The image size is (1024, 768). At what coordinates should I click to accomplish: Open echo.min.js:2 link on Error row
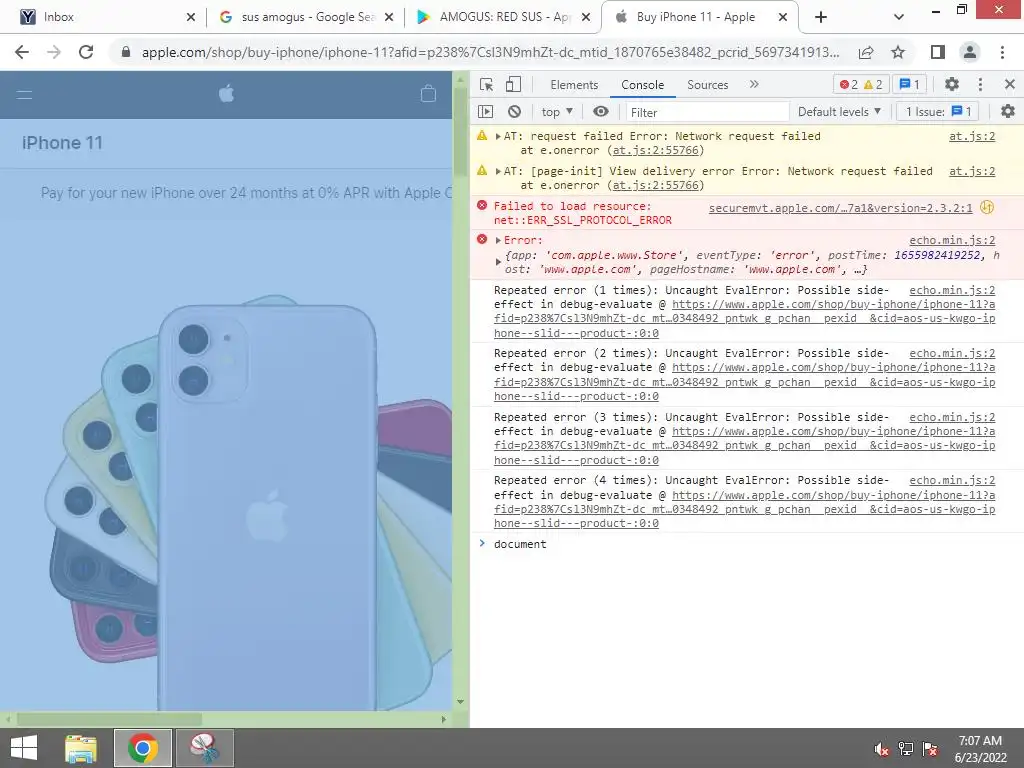point(952,240)
